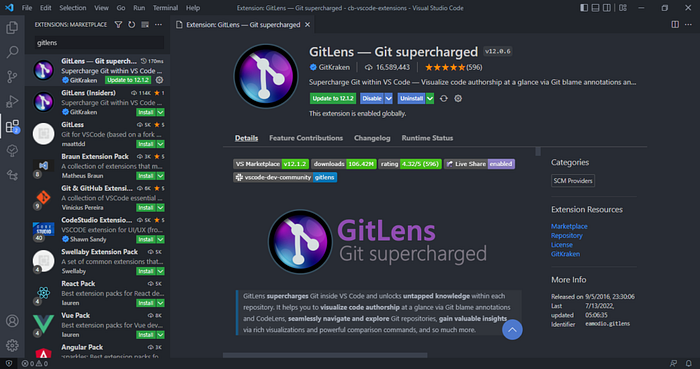Open Install dropdown for Braun Extension Pack
The image size is (700, 369).
click(161, 176)
